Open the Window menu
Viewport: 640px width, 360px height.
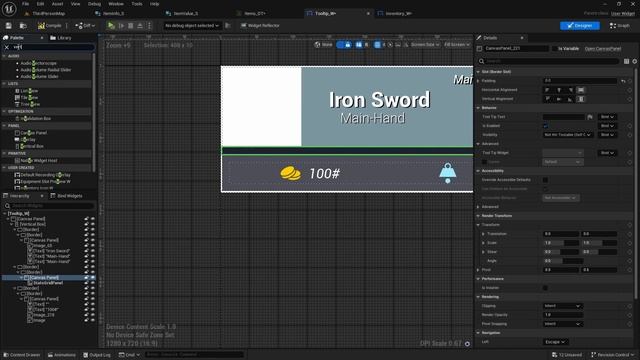point(116,4)
